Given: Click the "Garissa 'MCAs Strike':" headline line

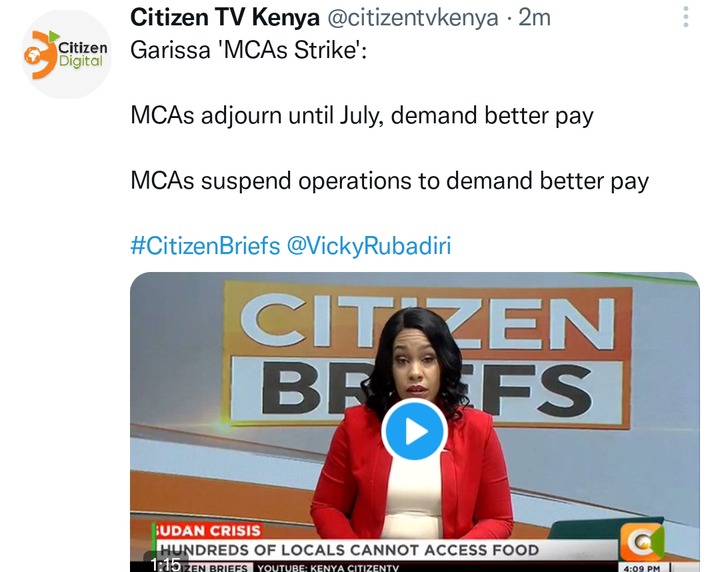Looking at the screenshot, I should (x=249, y=50).
